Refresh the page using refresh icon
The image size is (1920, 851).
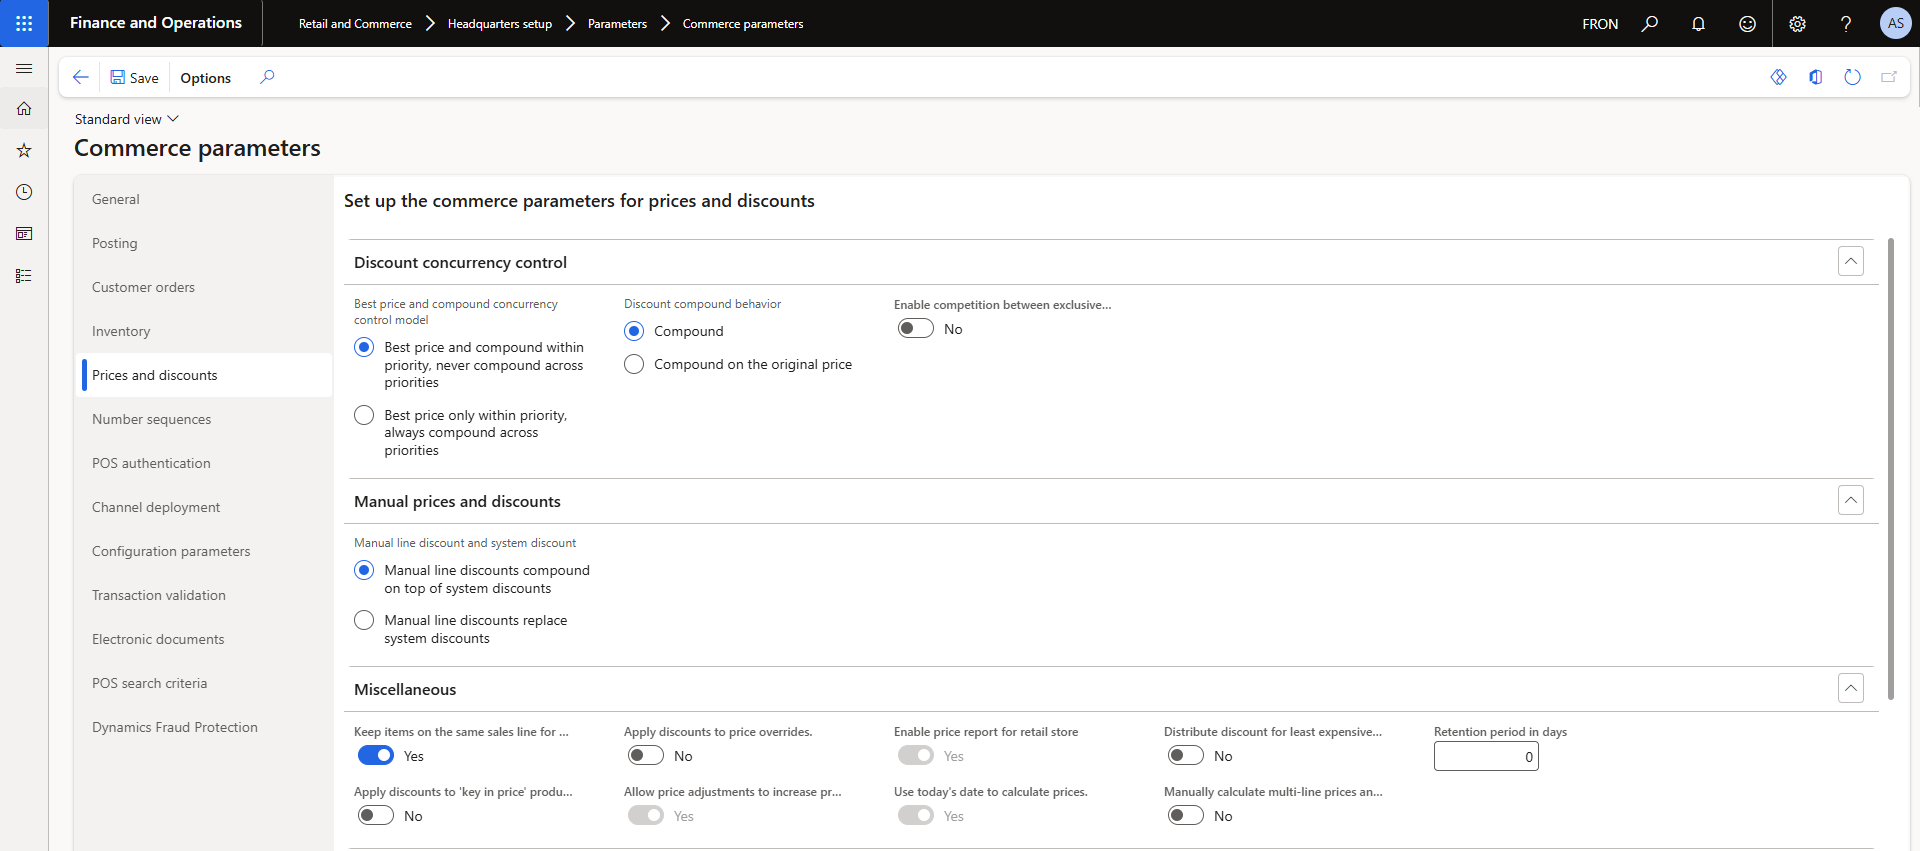coord(1852,78)
